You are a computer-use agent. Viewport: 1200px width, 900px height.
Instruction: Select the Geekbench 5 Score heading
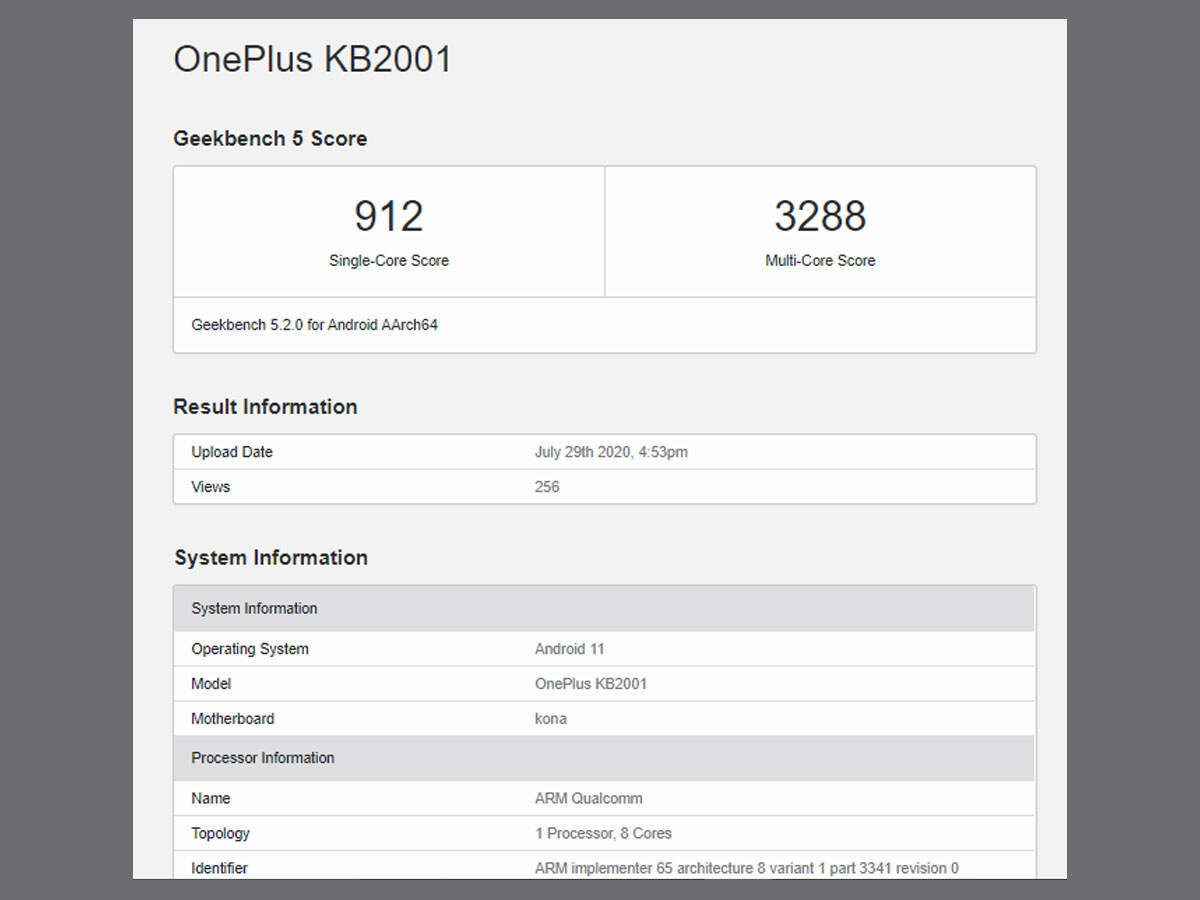270,139
